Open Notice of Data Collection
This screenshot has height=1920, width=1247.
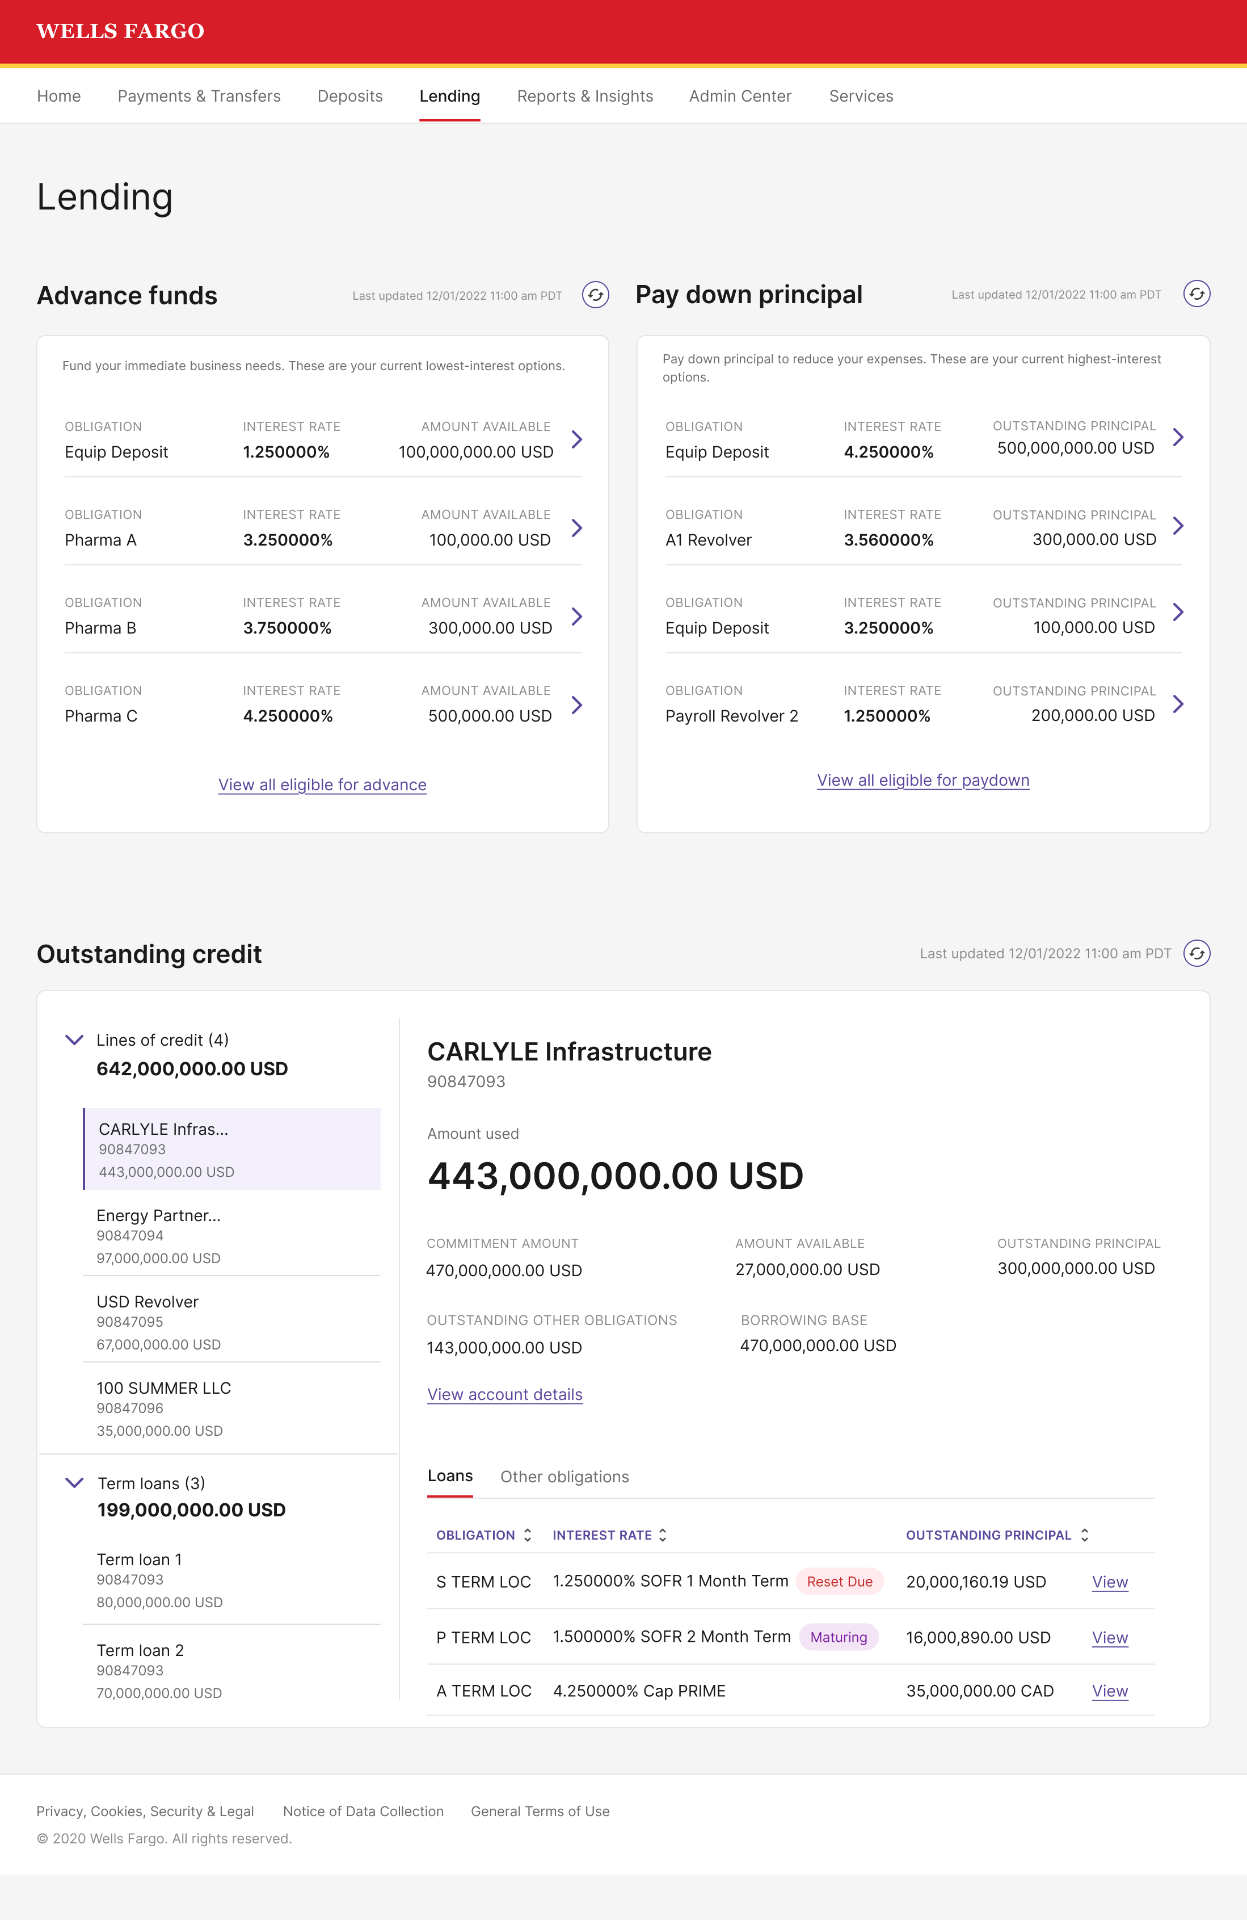(x=363, y=1811)
